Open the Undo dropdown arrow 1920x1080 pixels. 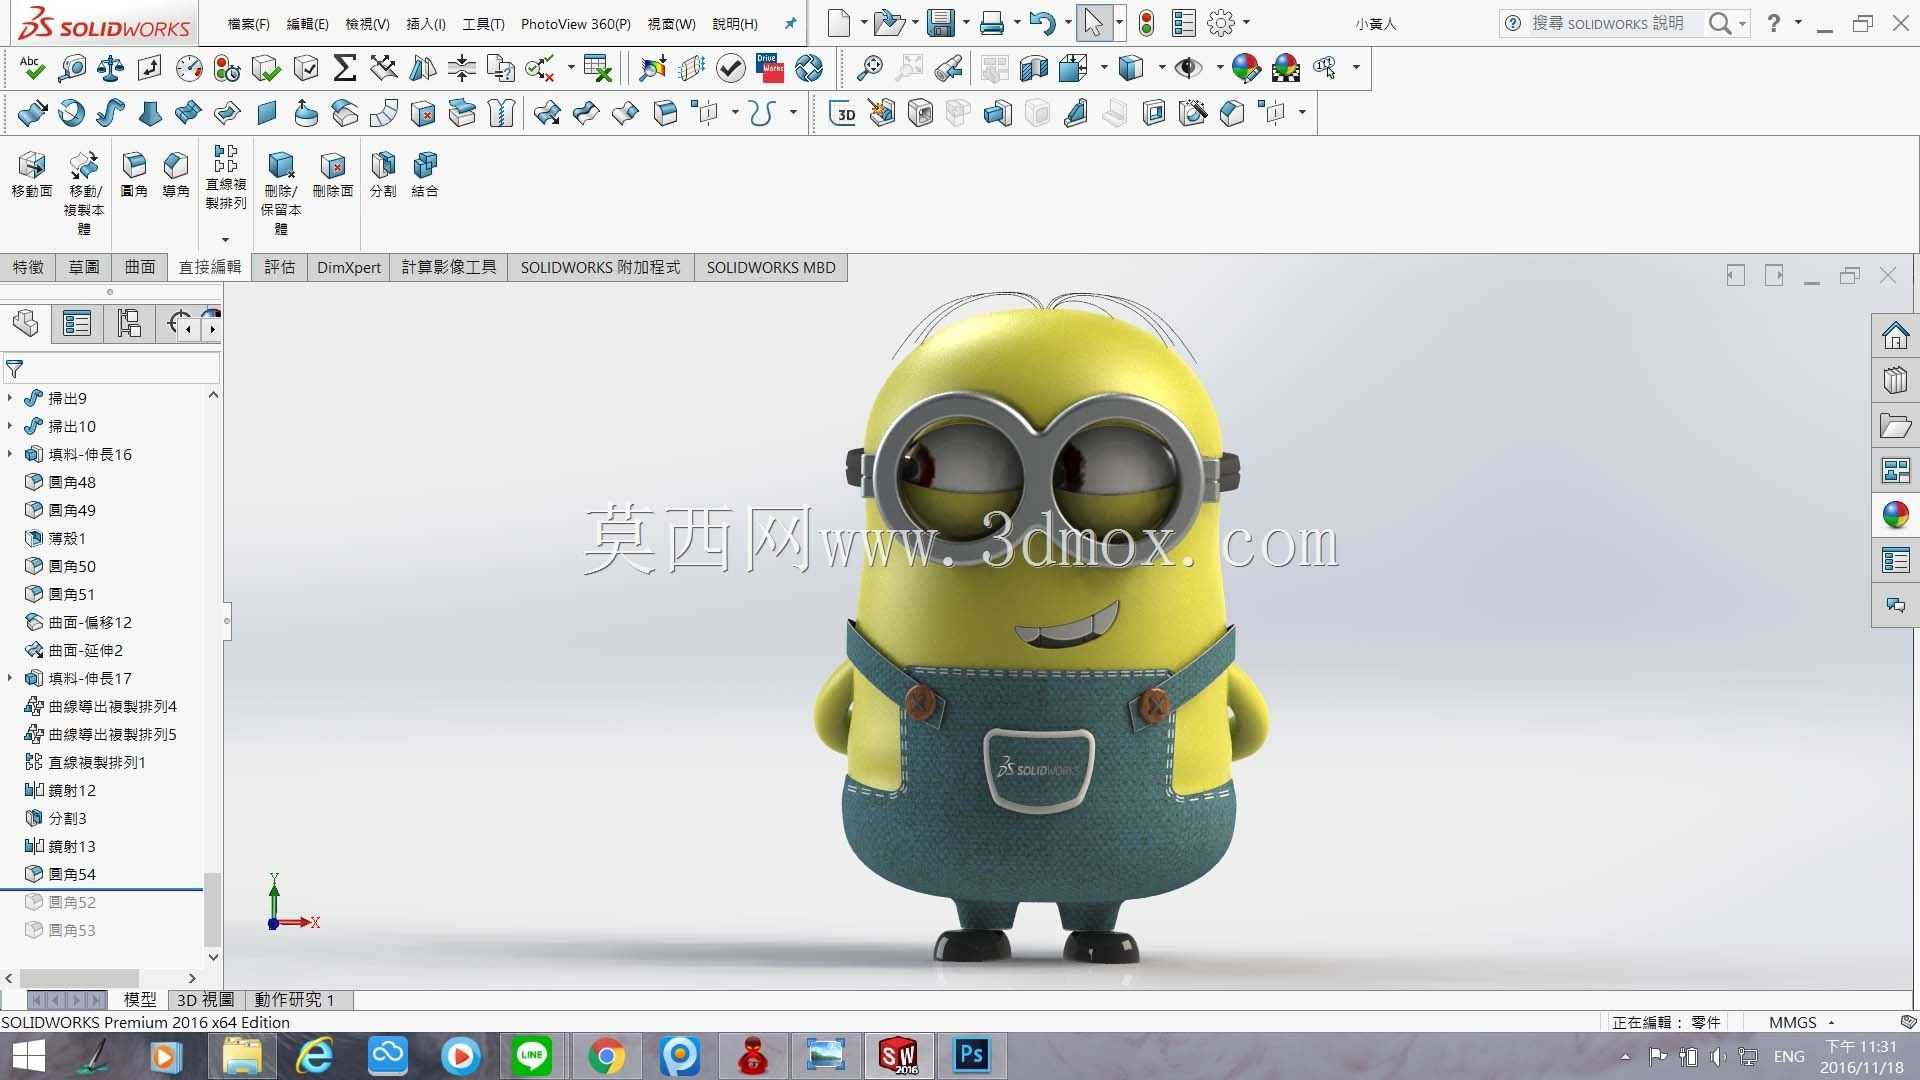[1068, 23]
